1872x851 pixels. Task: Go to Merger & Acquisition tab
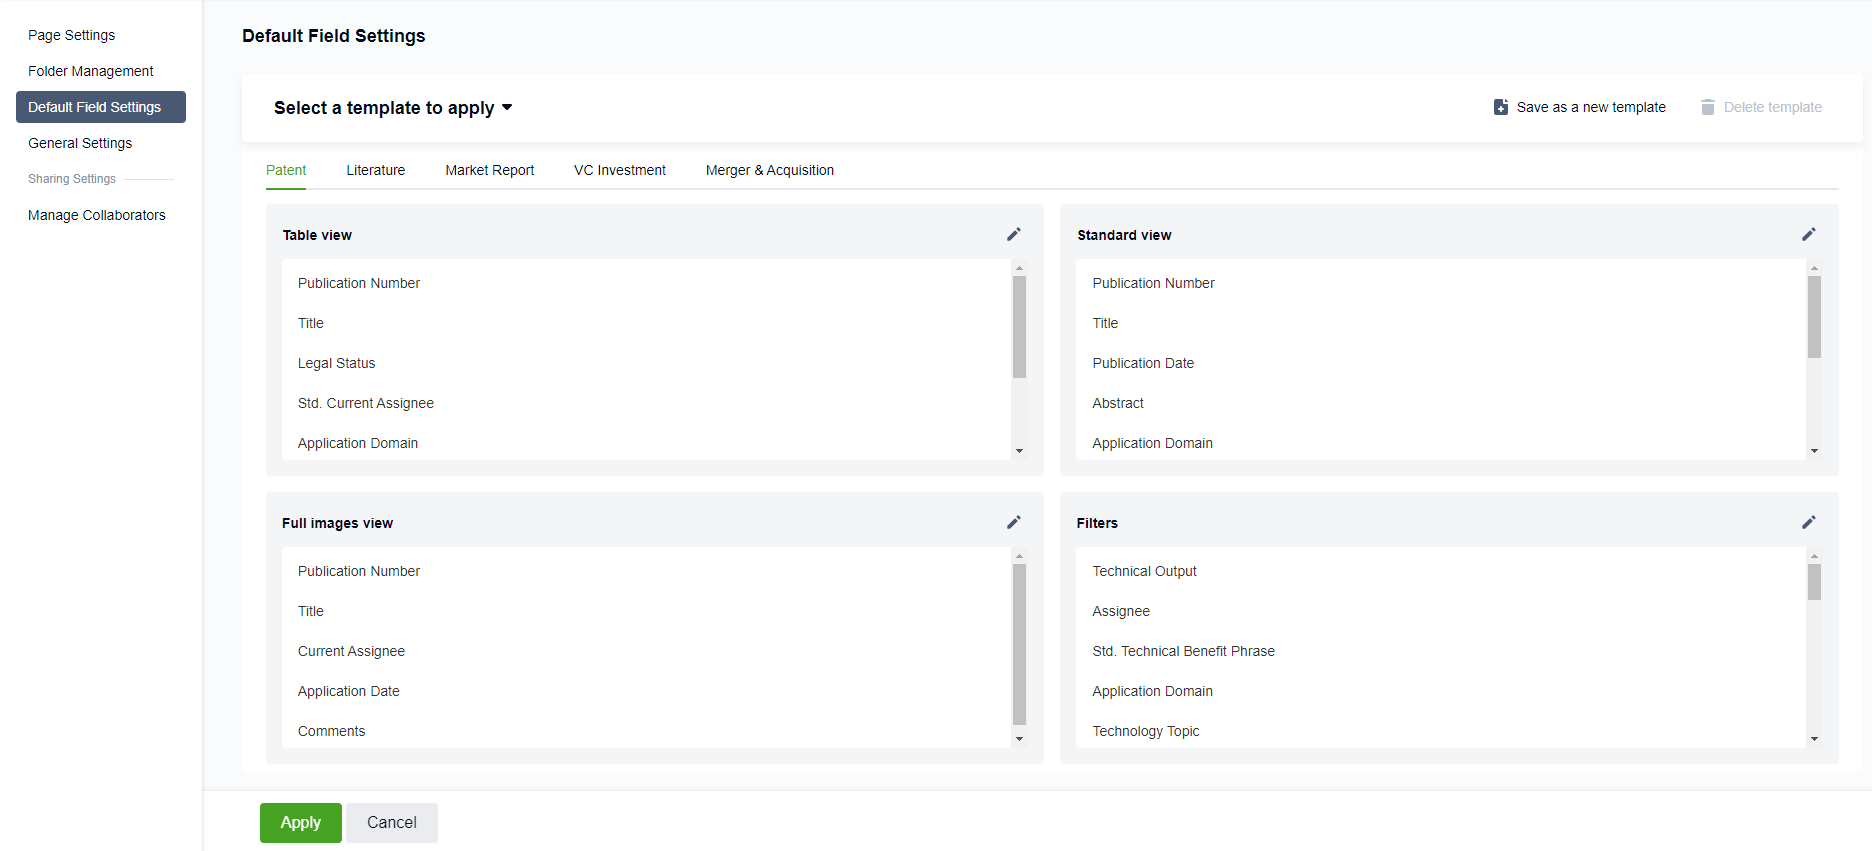click(x=769, y=170)
